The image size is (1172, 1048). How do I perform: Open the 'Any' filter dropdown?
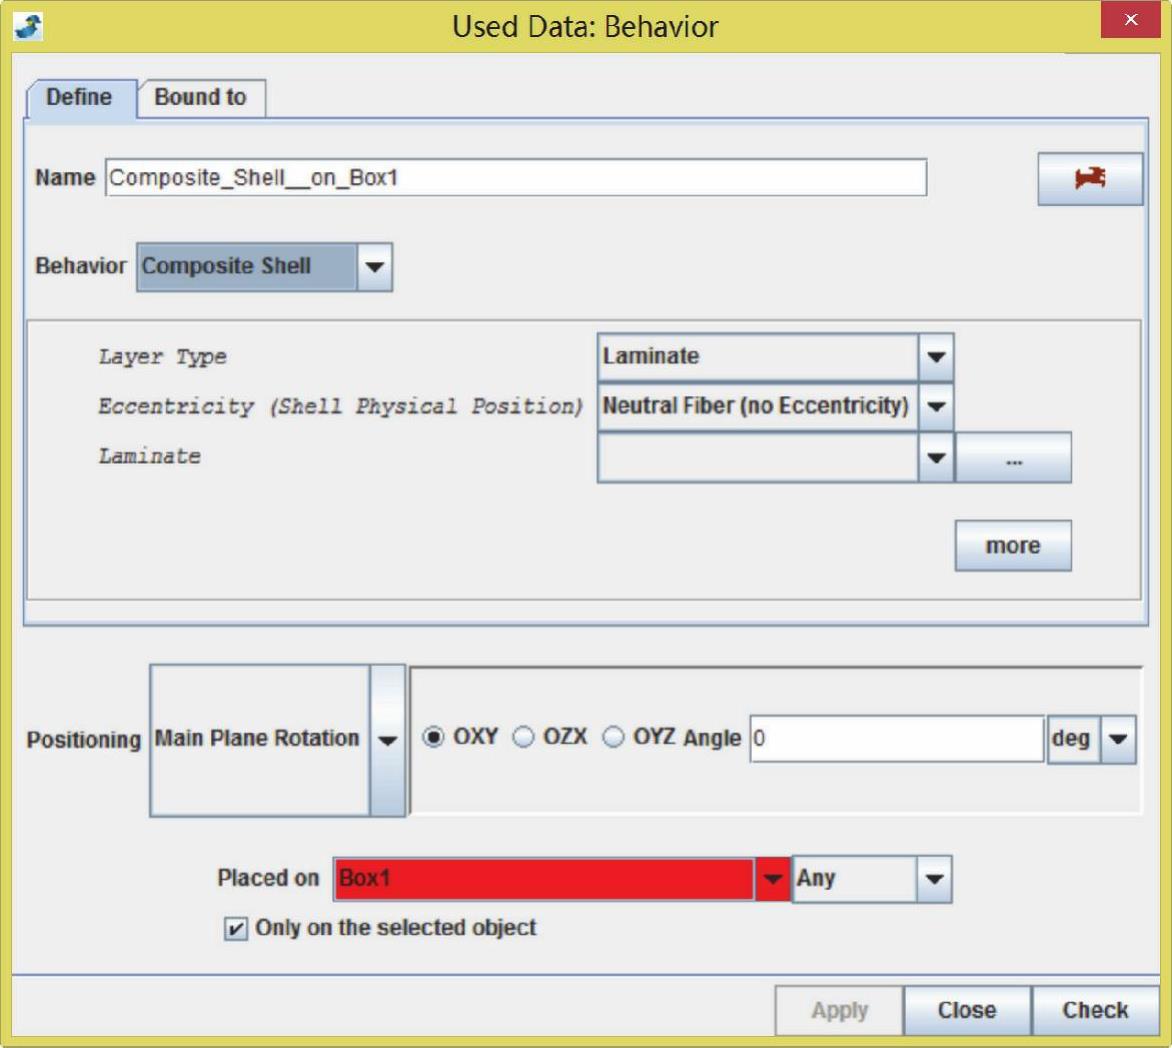click(933, 879)
